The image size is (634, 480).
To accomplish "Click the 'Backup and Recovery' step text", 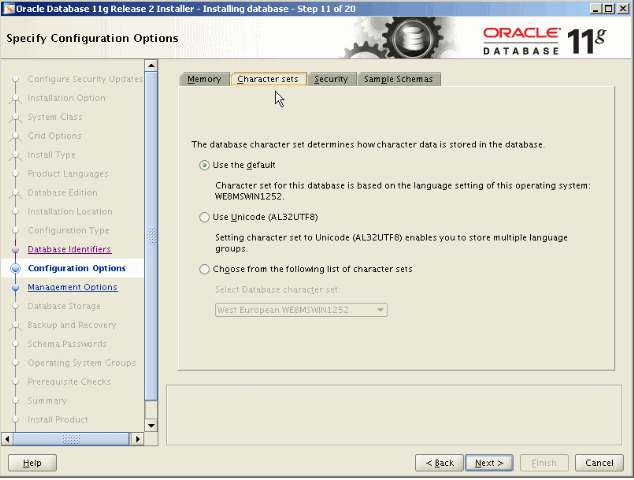I will 72,325.
